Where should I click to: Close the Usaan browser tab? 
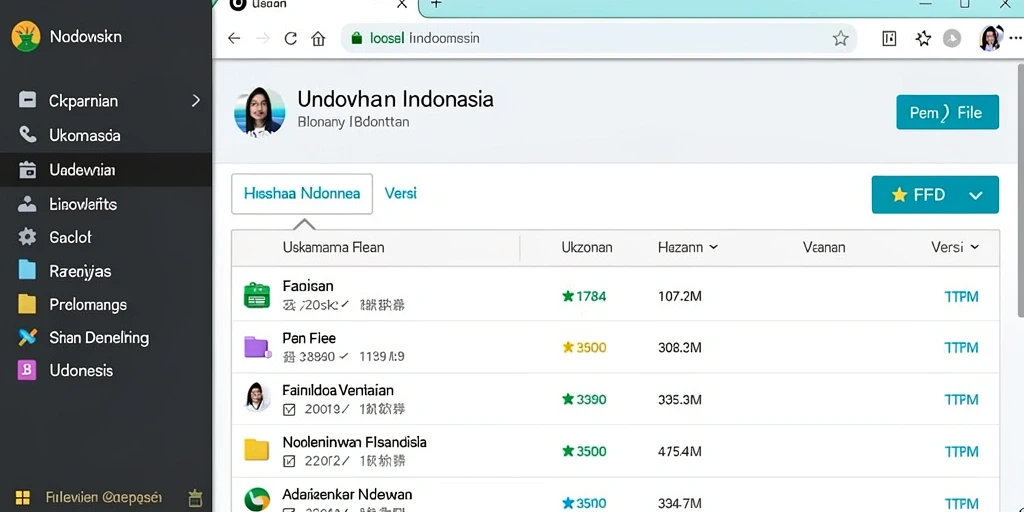(402, 5)
